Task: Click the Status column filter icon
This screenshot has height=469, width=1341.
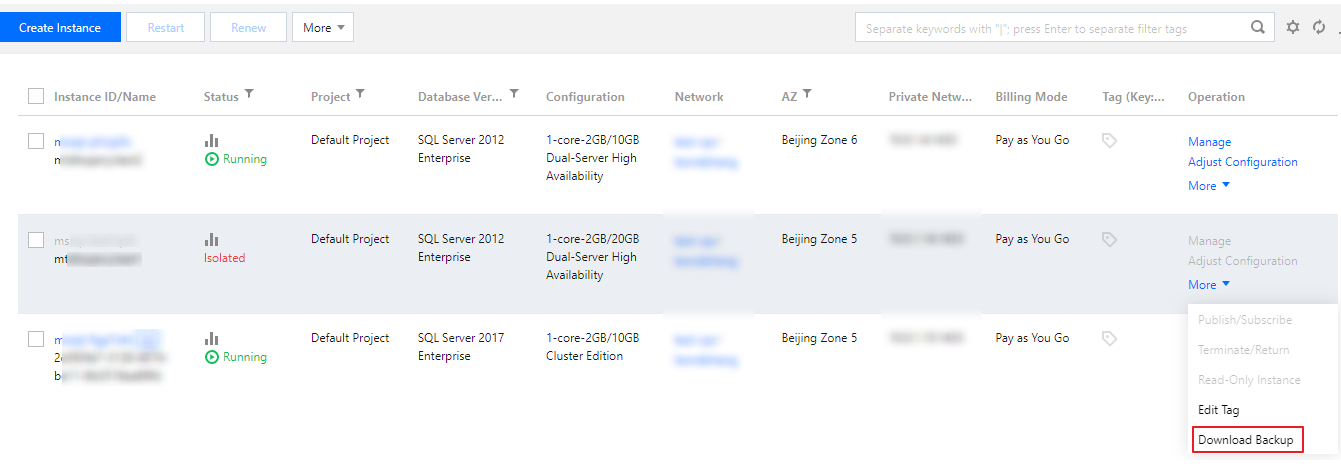Action: (x=249, y=95)
